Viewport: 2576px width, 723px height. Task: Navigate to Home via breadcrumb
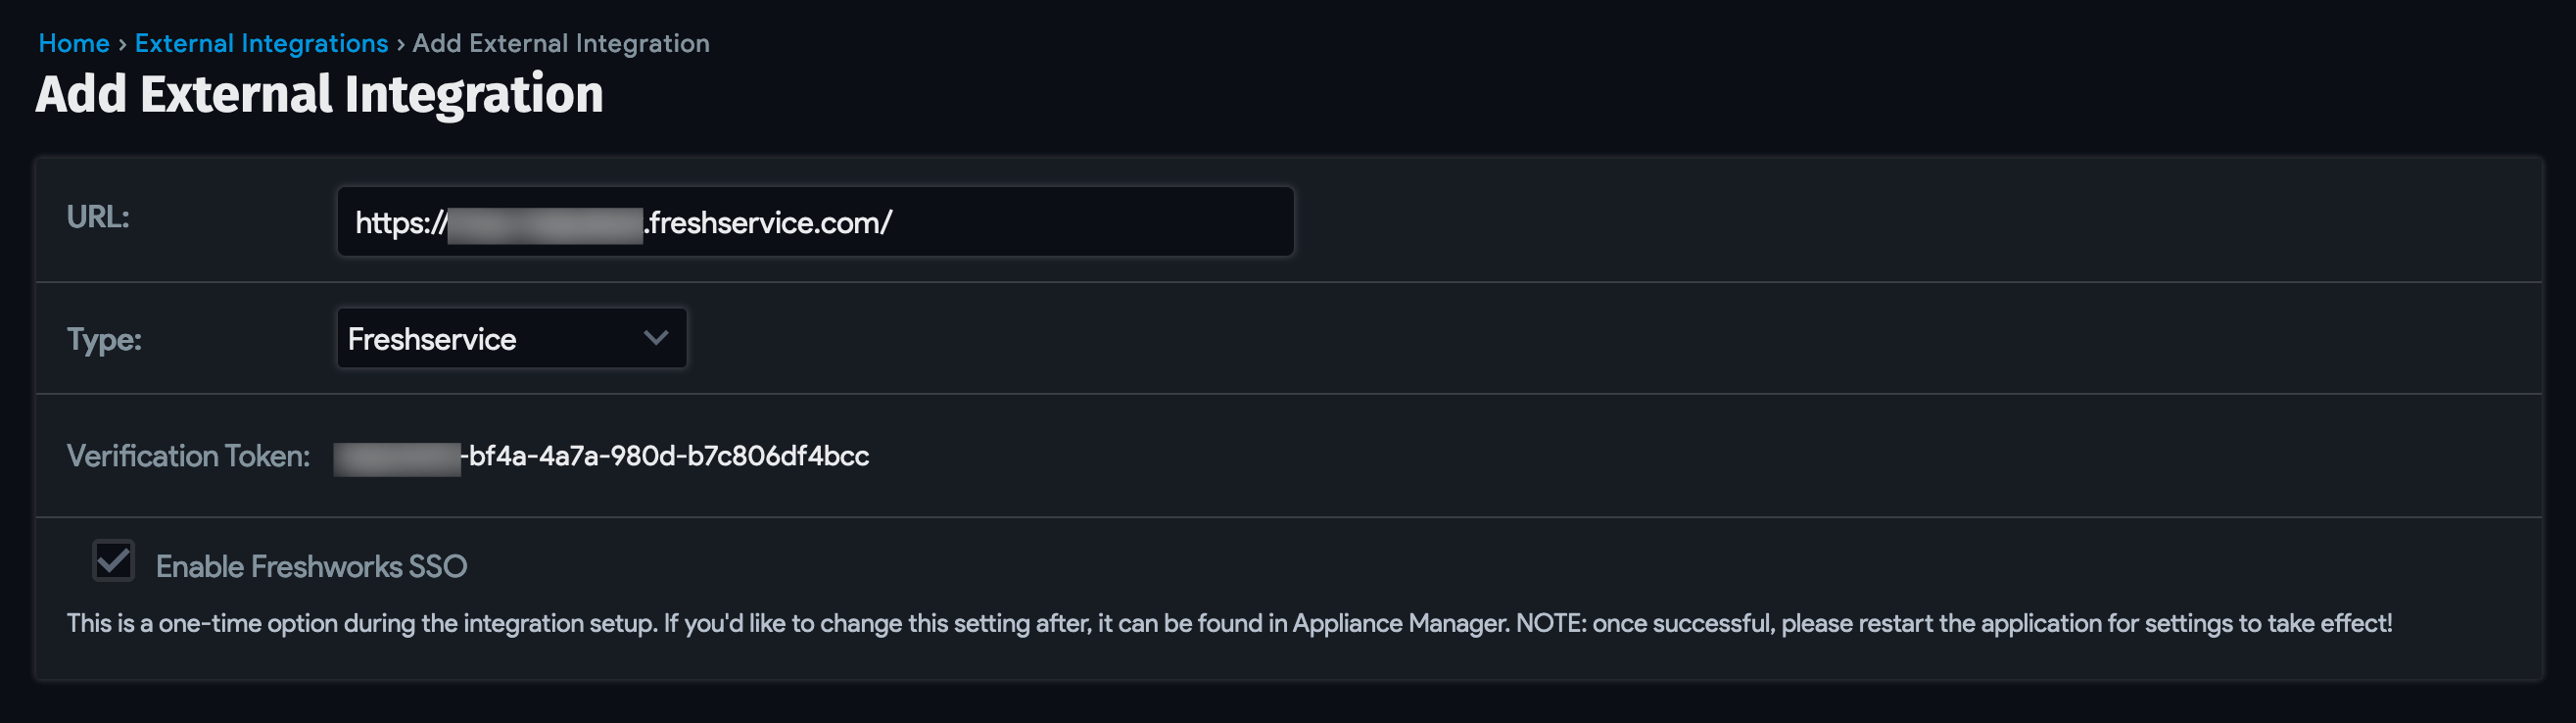(x=73, y=42)
